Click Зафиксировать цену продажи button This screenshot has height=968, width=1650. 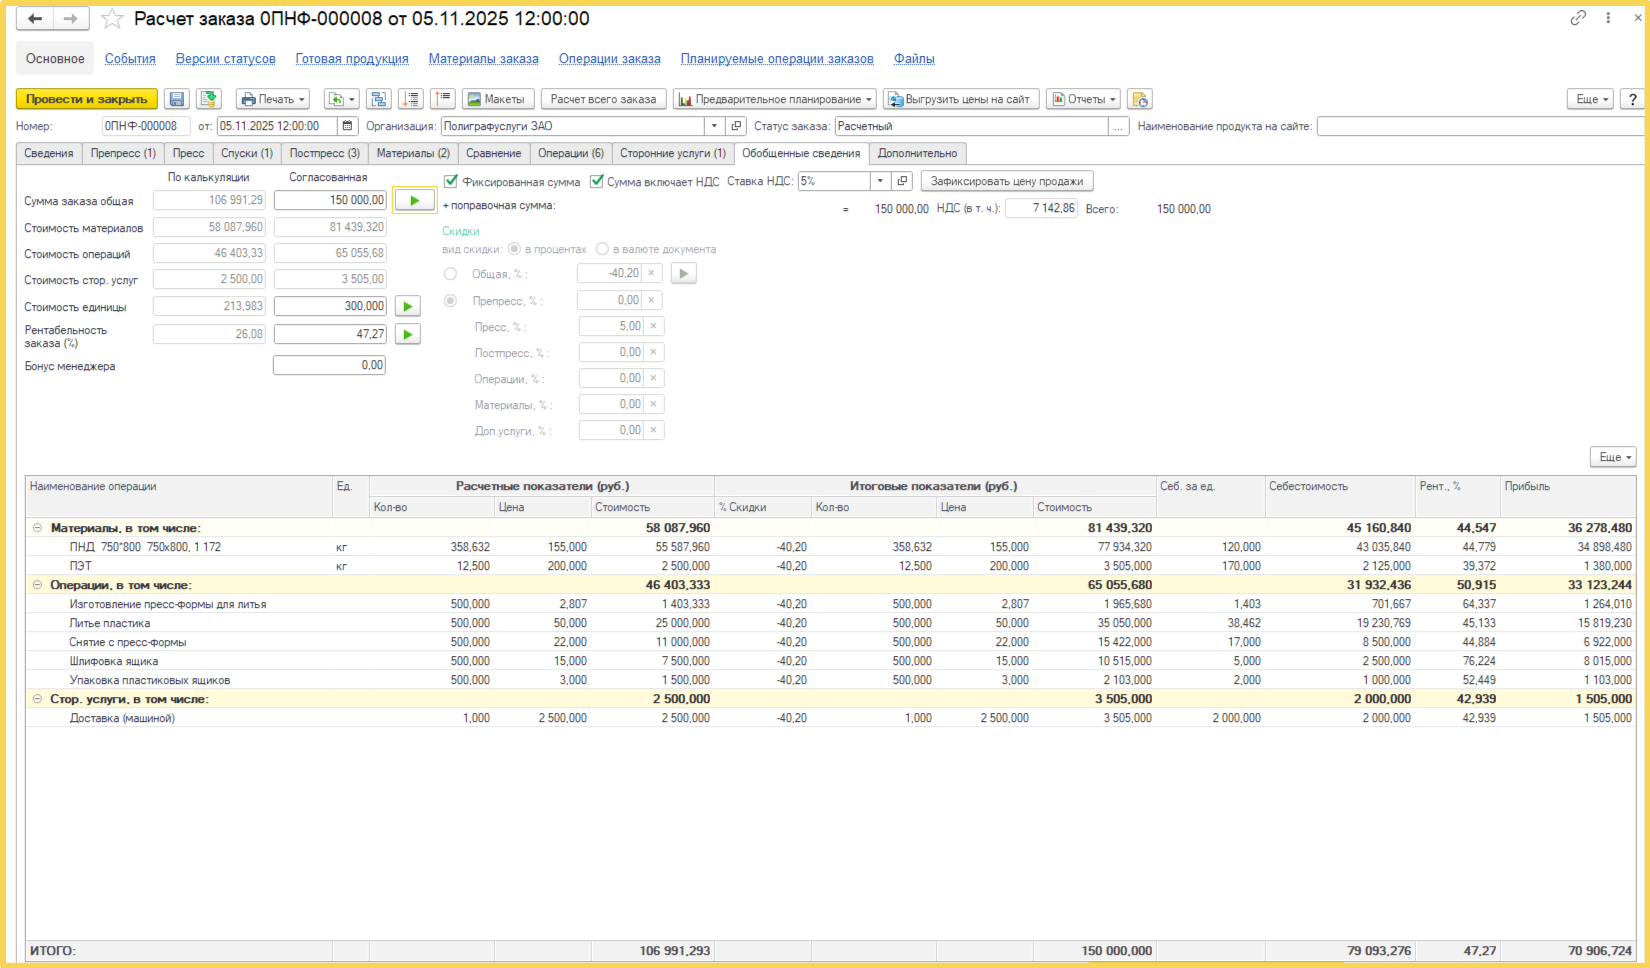point(1007,181)
